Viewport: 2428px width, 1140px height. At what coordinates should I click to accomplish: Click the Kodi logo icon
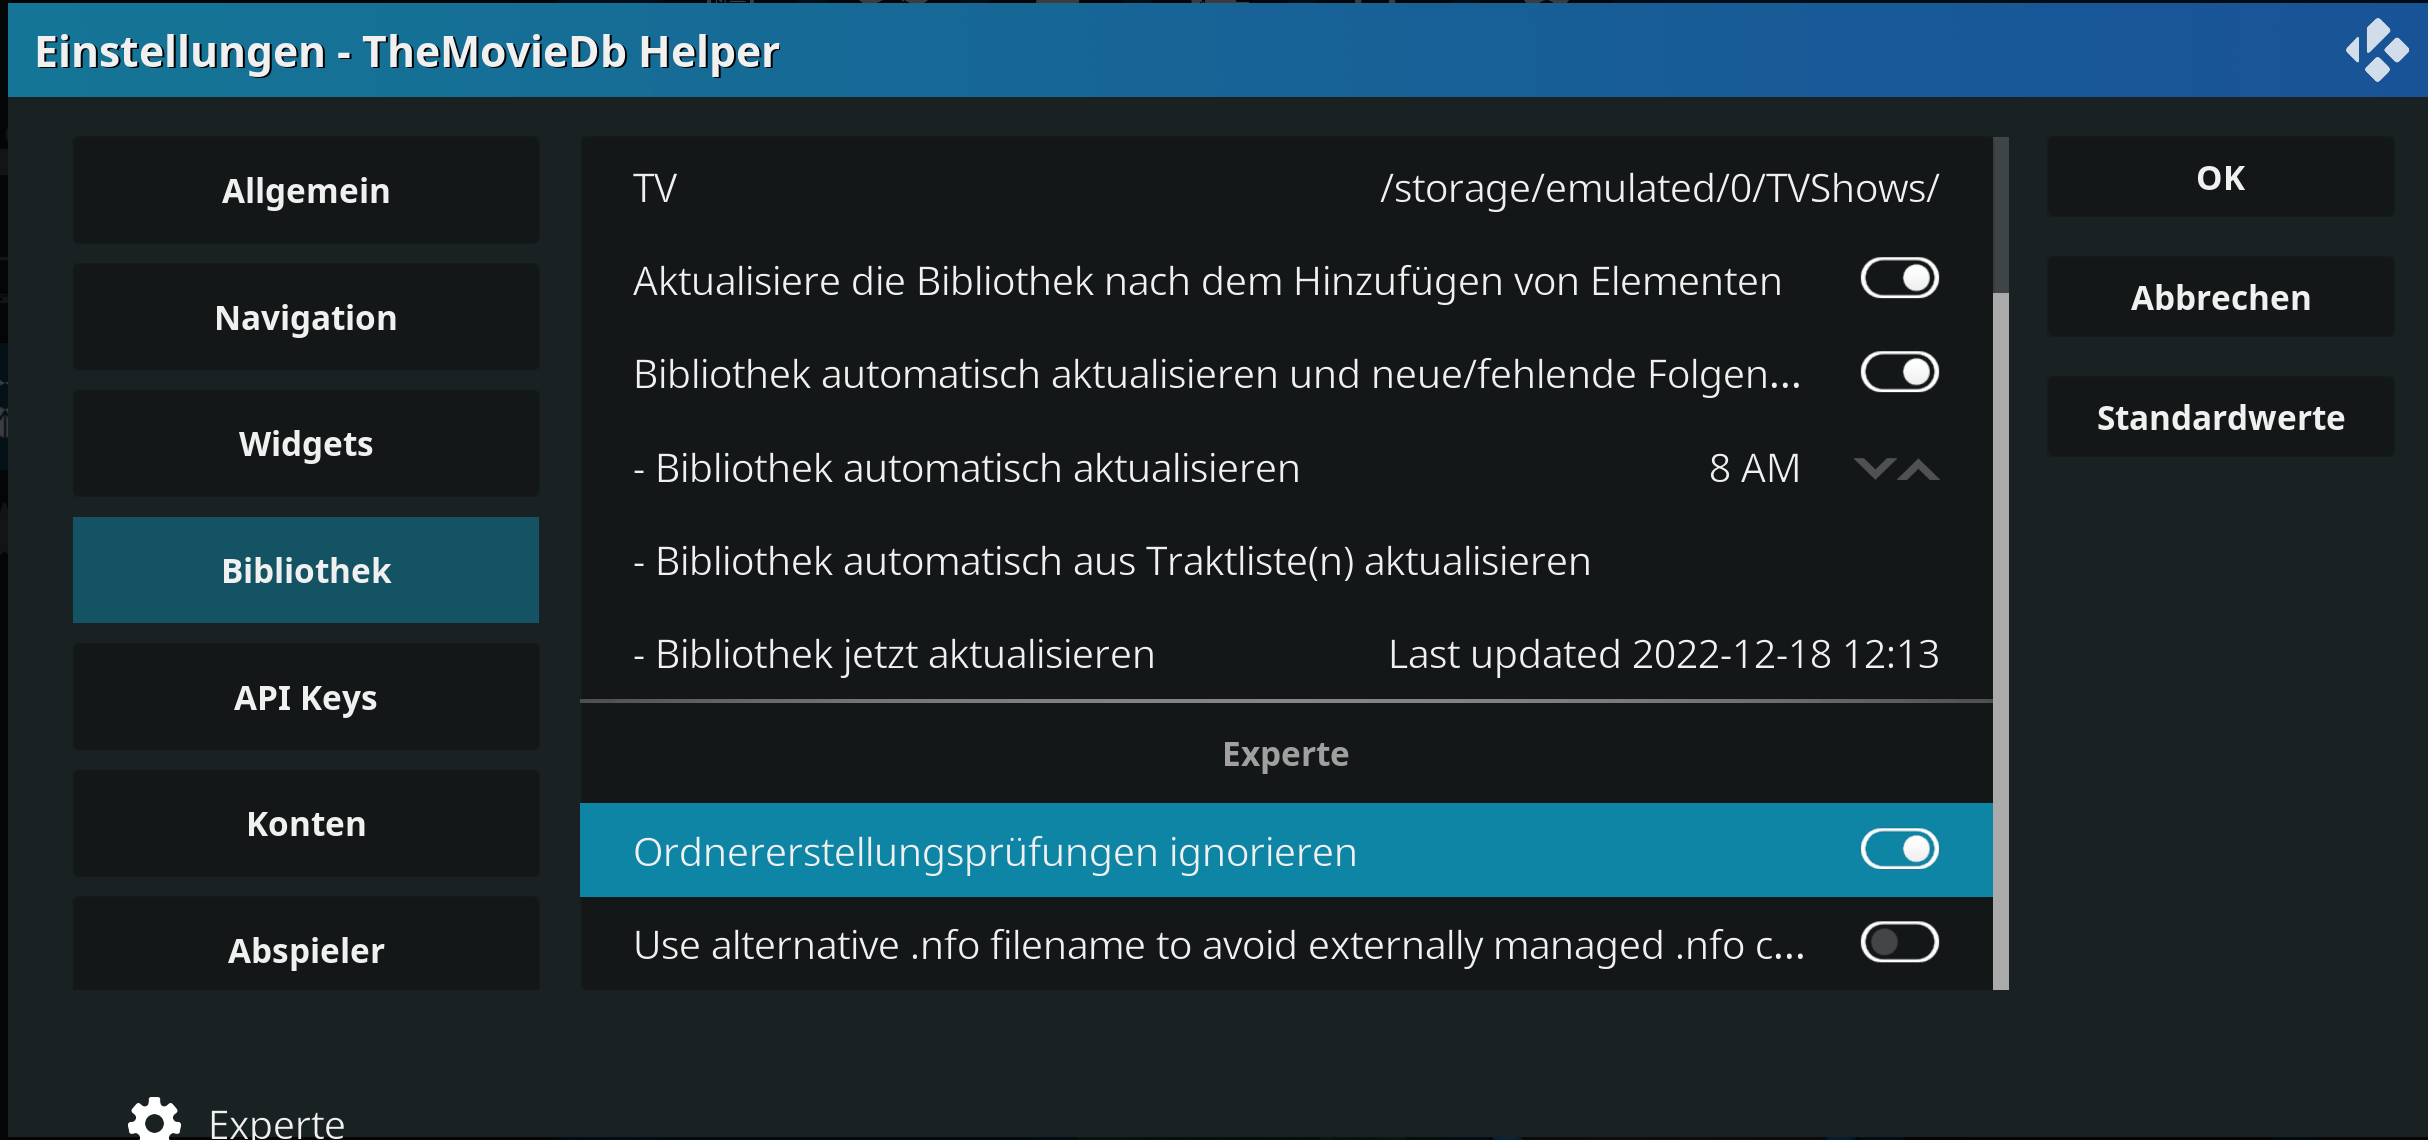(2377, 50)
